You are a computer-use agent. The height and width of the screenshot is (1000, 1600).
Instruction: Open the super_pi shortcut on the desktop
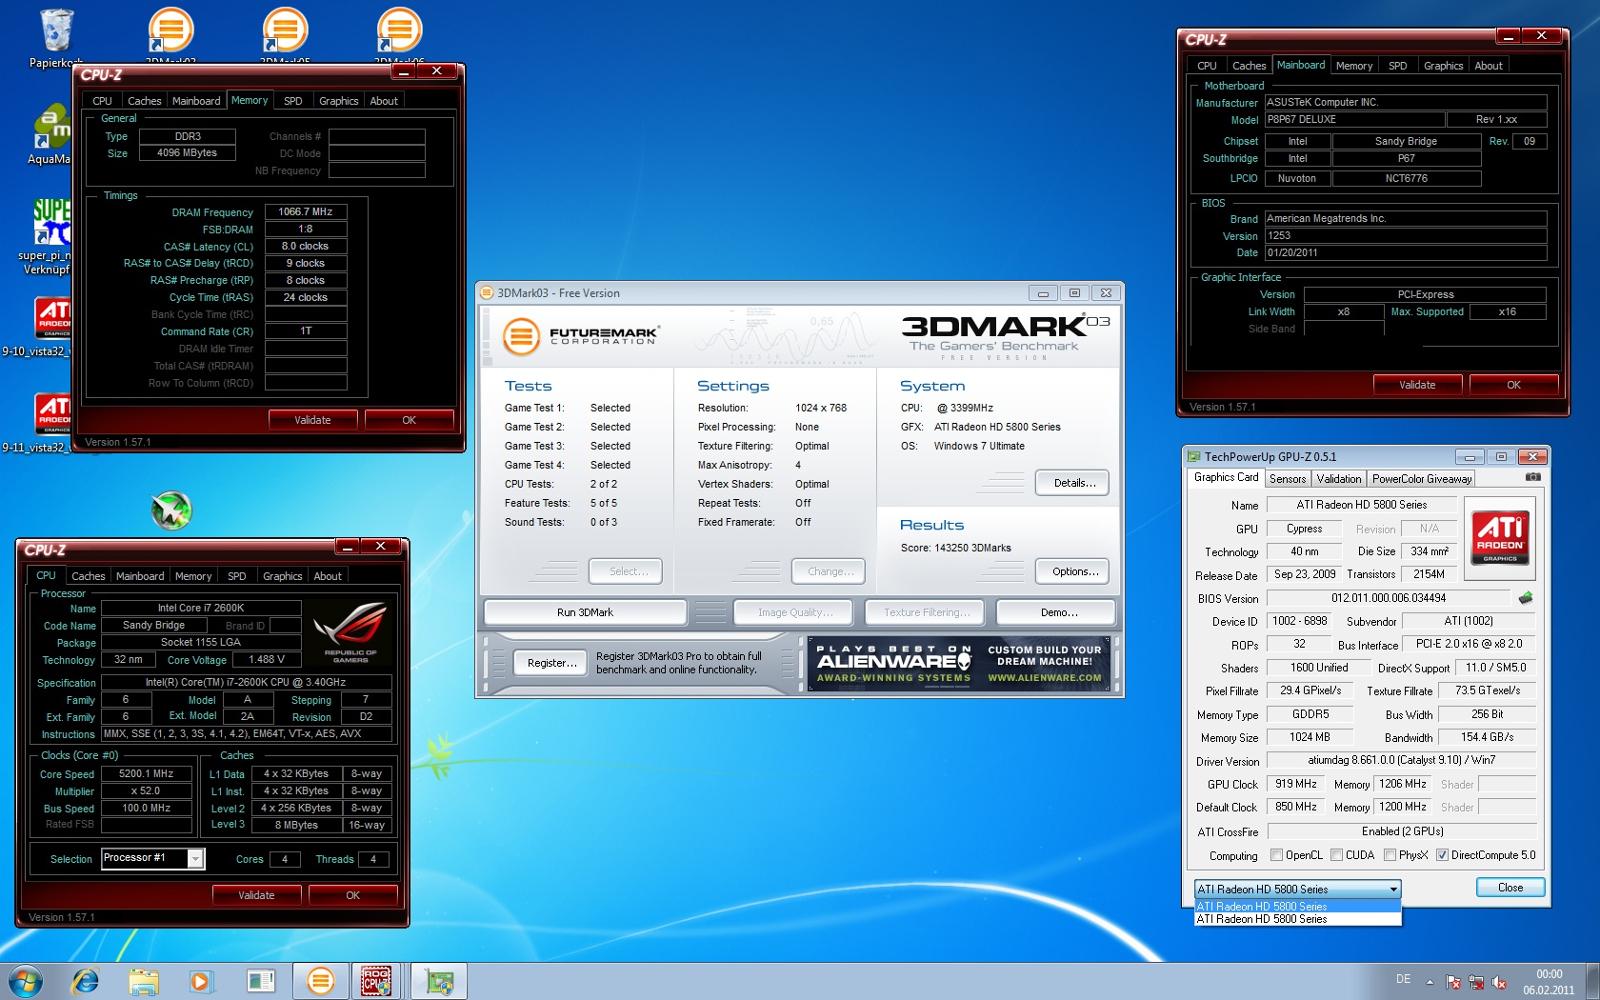[x=52, y=222]
